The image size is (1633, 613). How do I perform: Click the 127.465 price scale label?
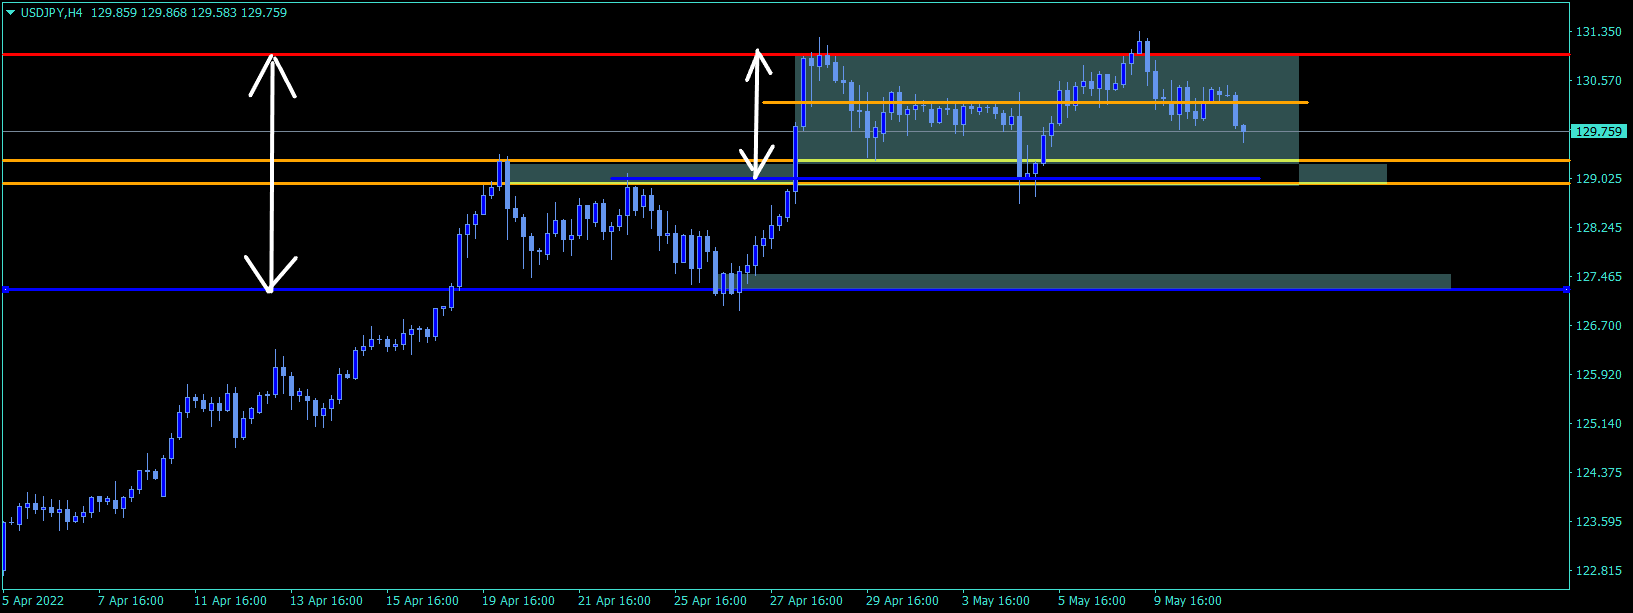1598,277
